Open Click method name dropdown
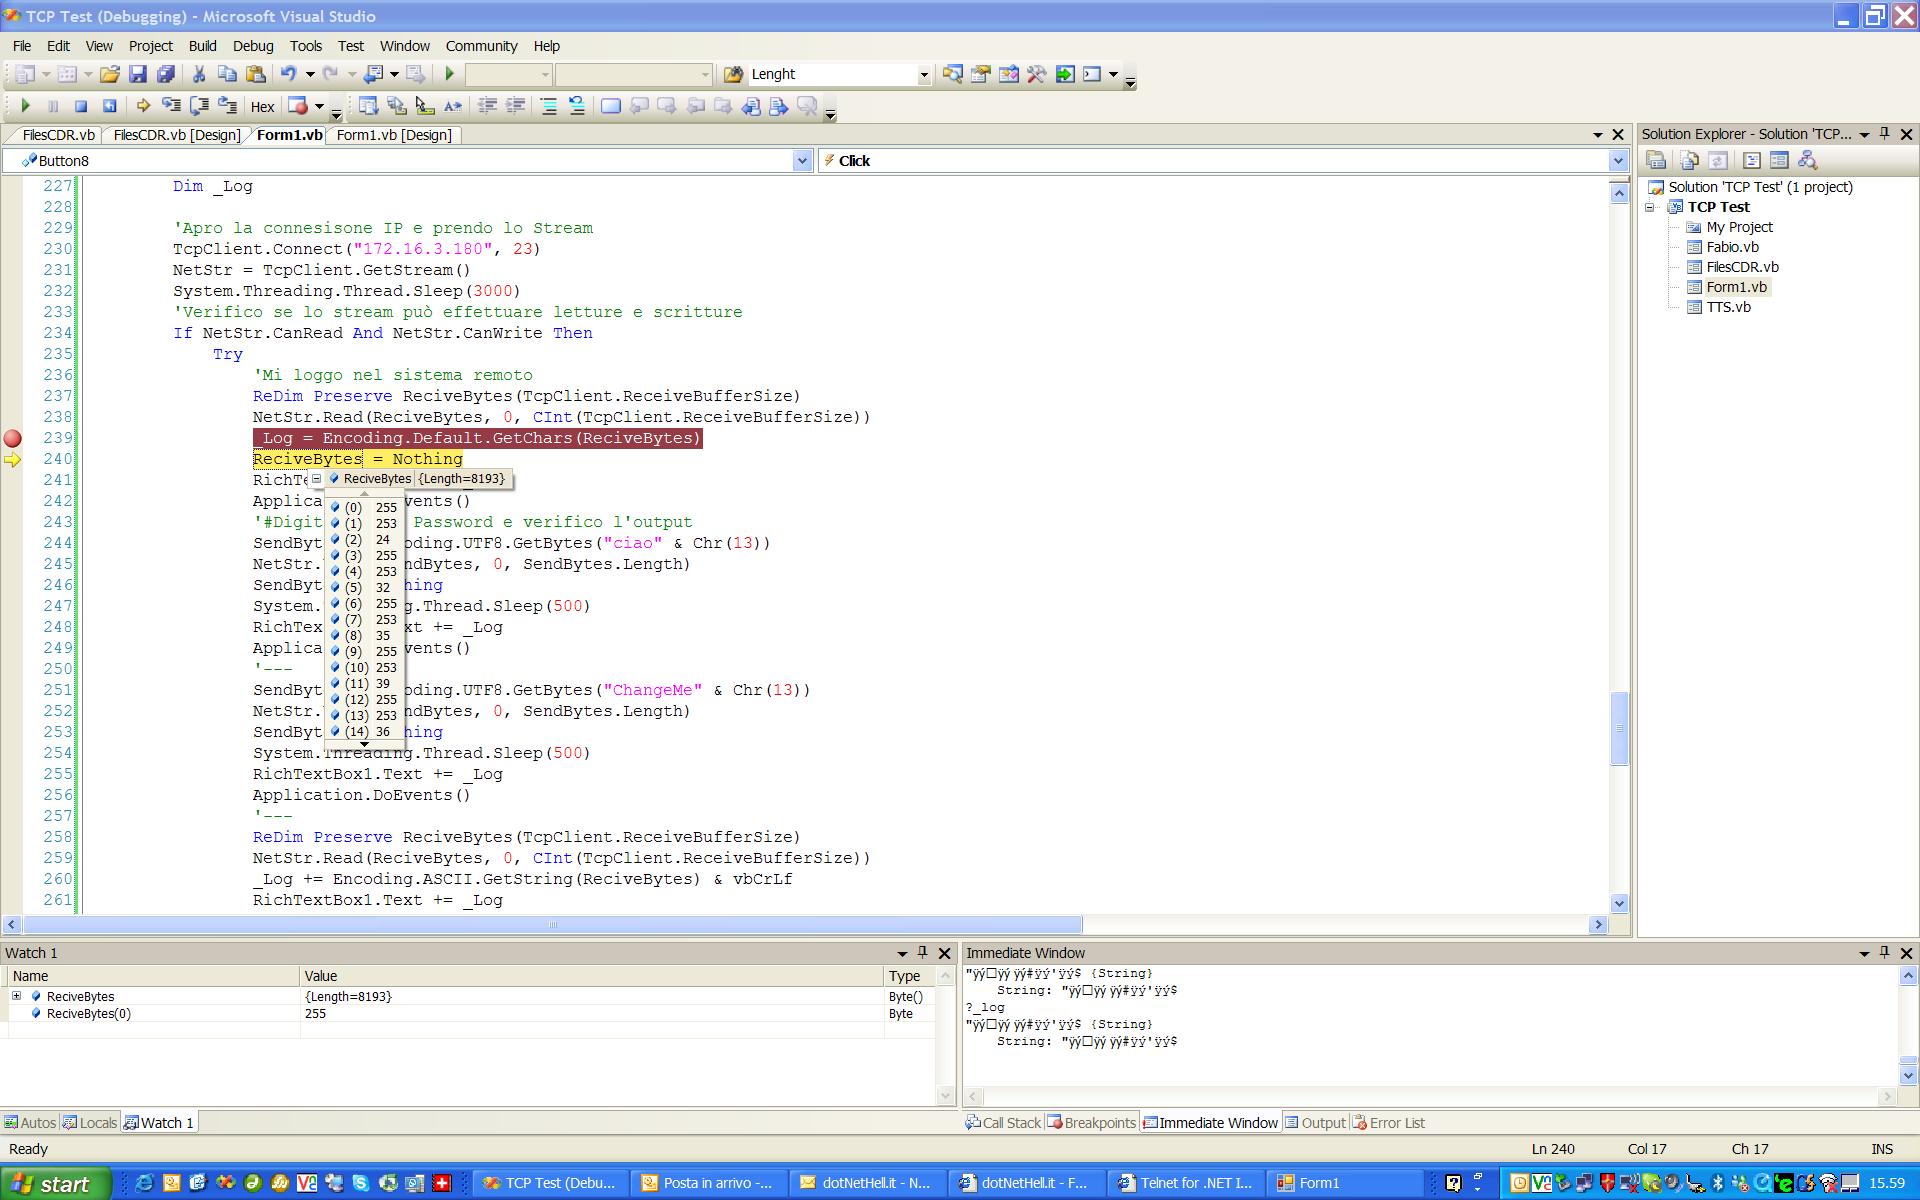This screenshot has width=1920, height=1200. (x=1618, y=161)
